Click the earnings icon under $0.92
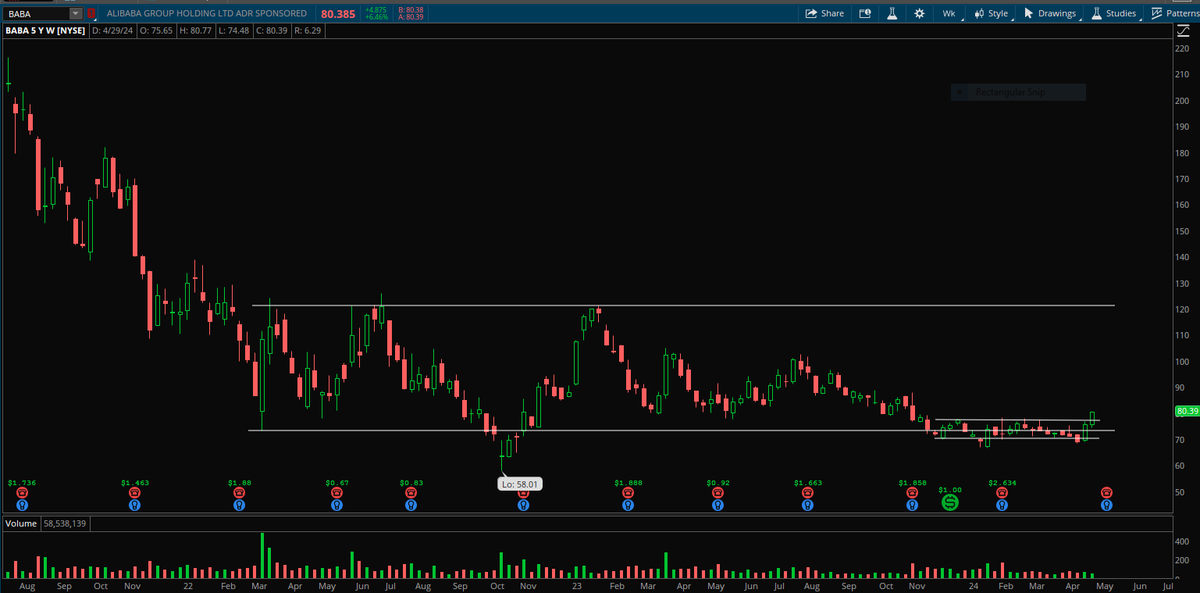The image size is (1200, 593). tap(717, 493)
